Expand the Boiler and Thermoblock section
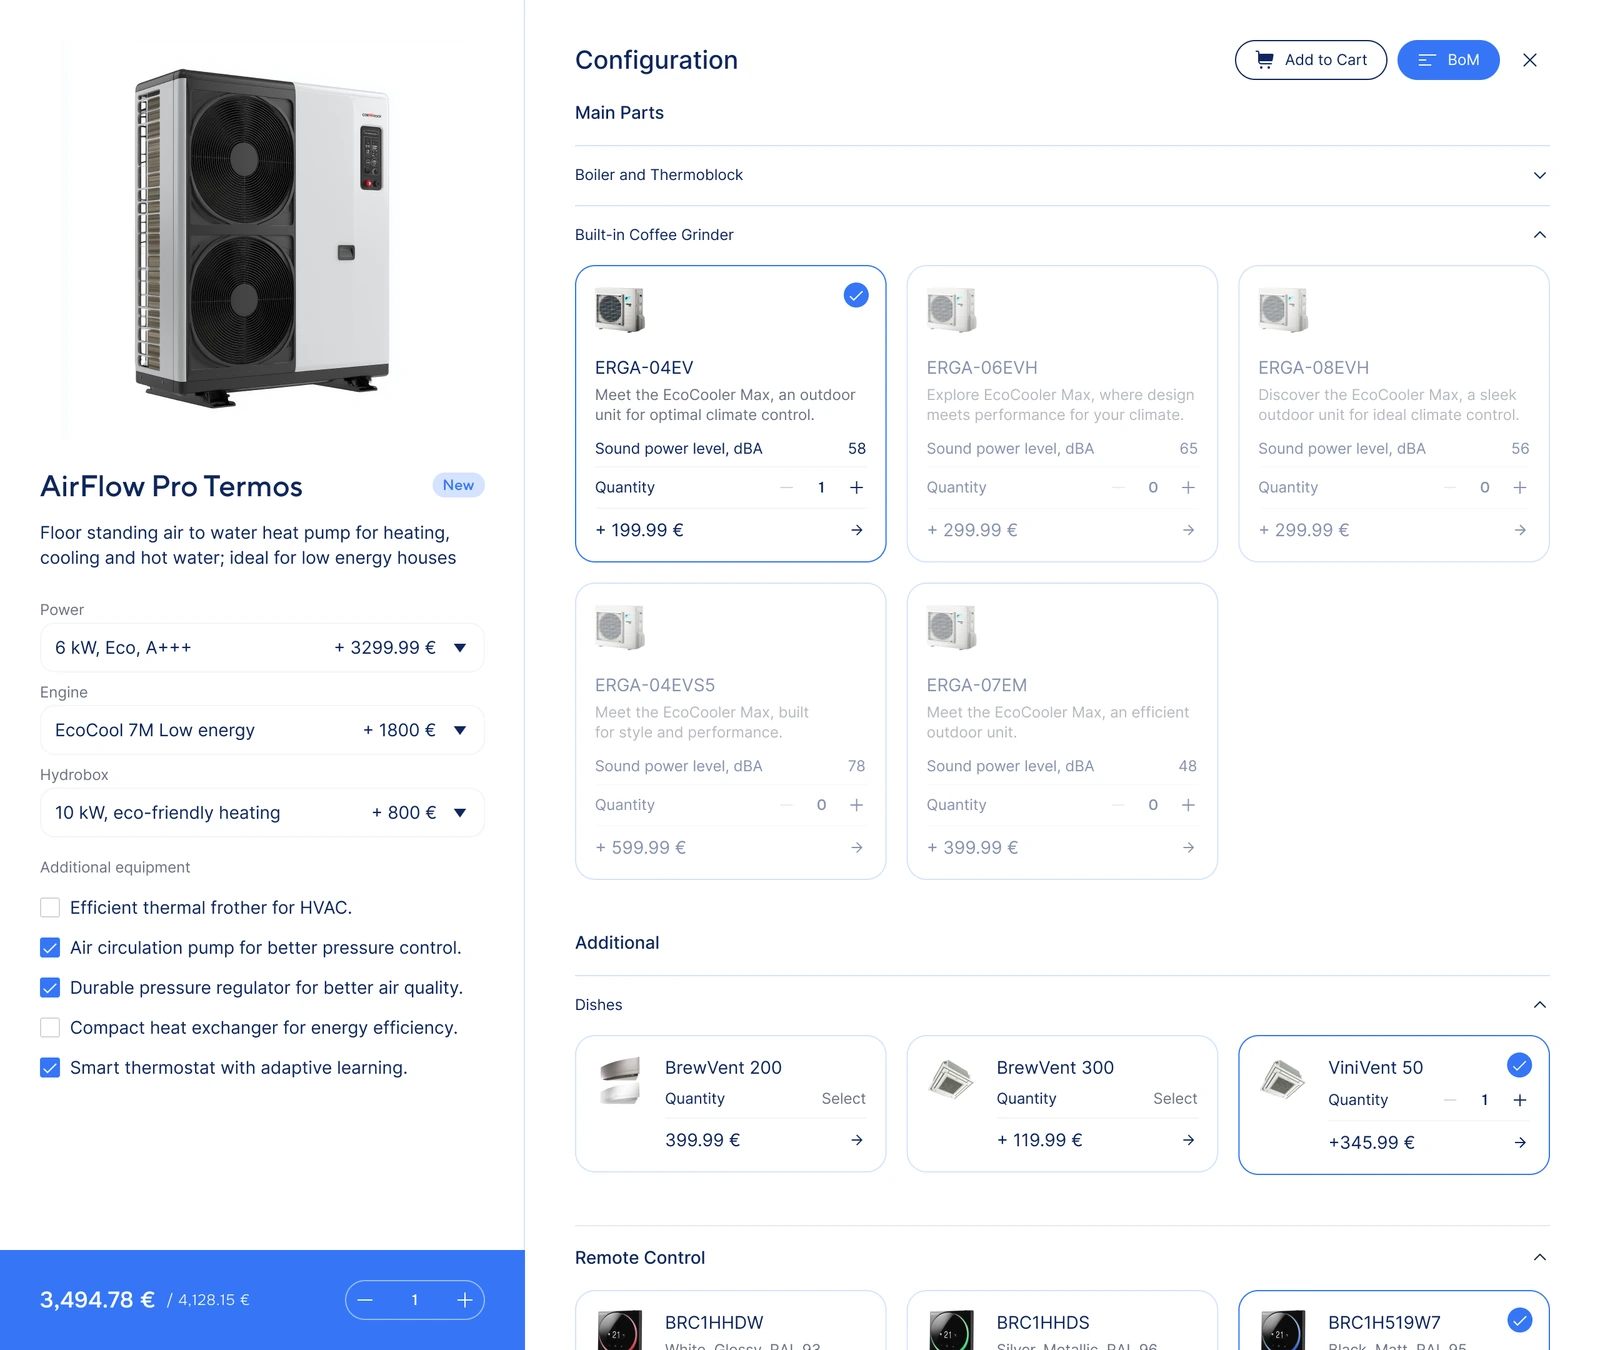 [x=1540, y=175]
